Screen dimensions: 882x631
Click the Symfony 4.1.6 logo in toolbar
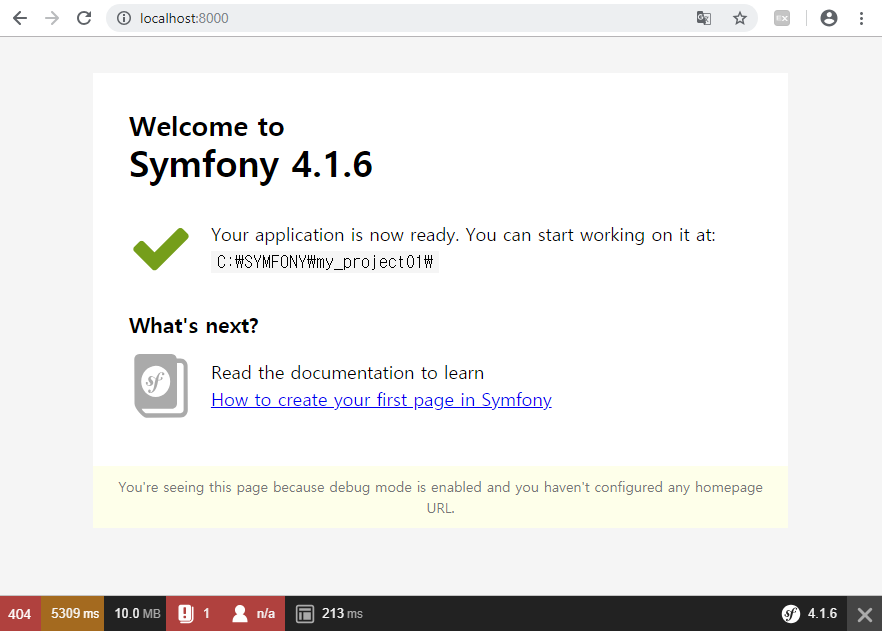(x=810, y=613)
